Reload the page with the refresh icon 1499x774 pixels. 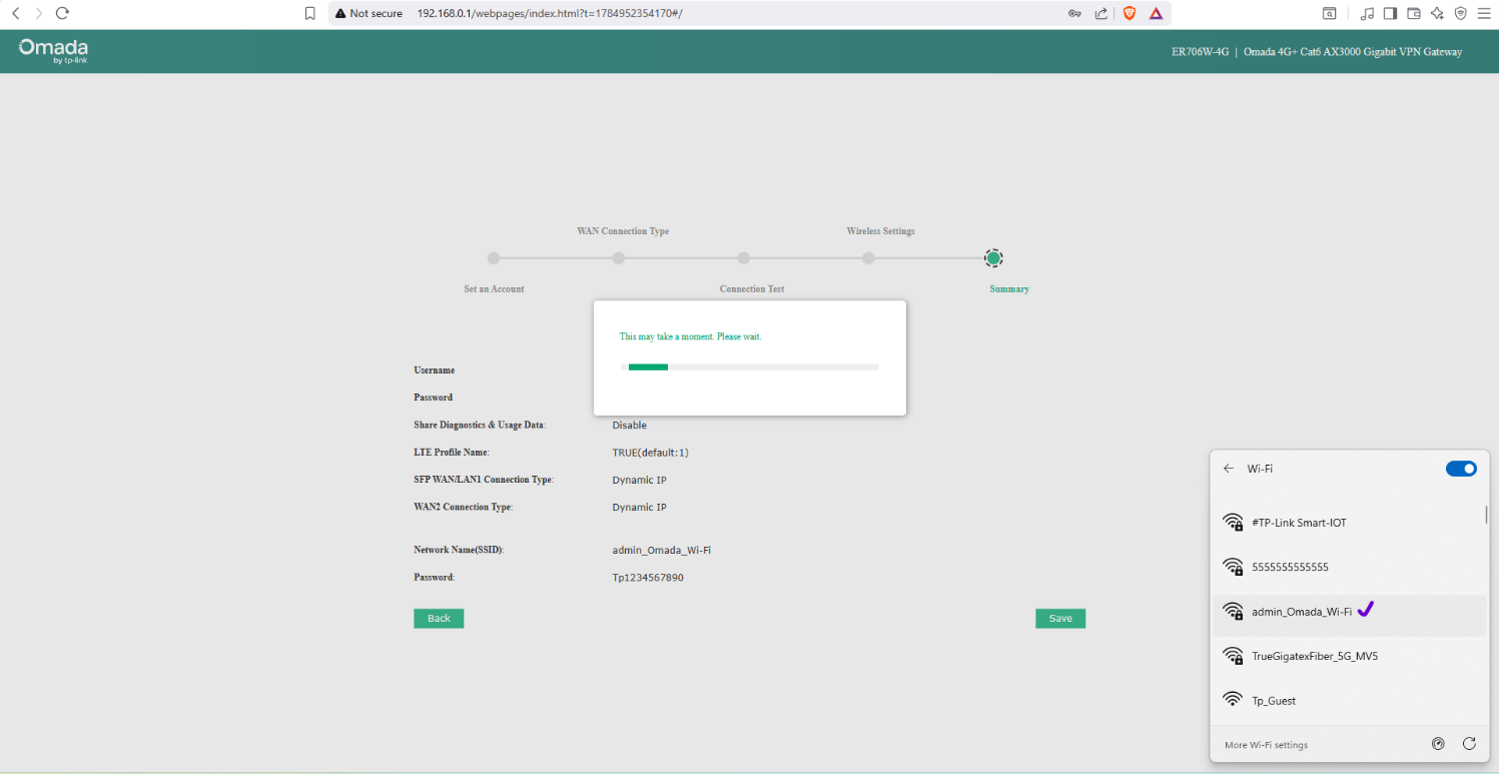(x=62, y=13)
